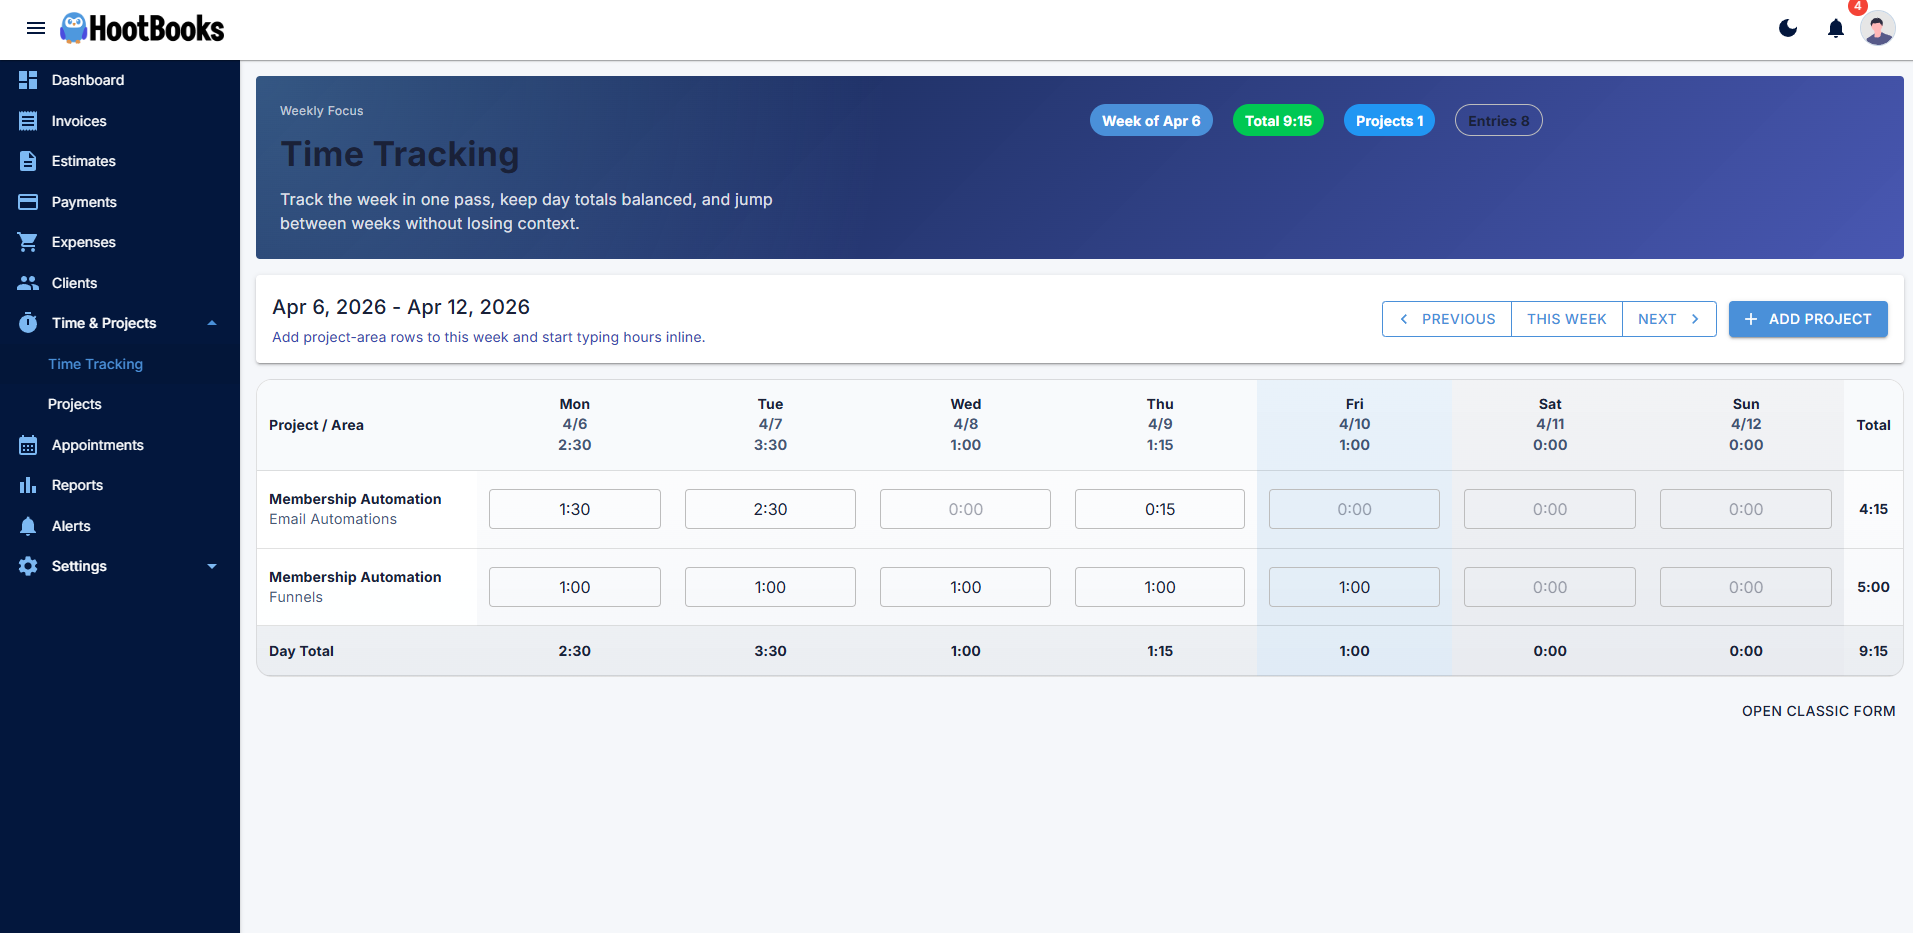Advance to the next week
The height and width of the screenshot is (933, 1913).
click(1669, 319)
